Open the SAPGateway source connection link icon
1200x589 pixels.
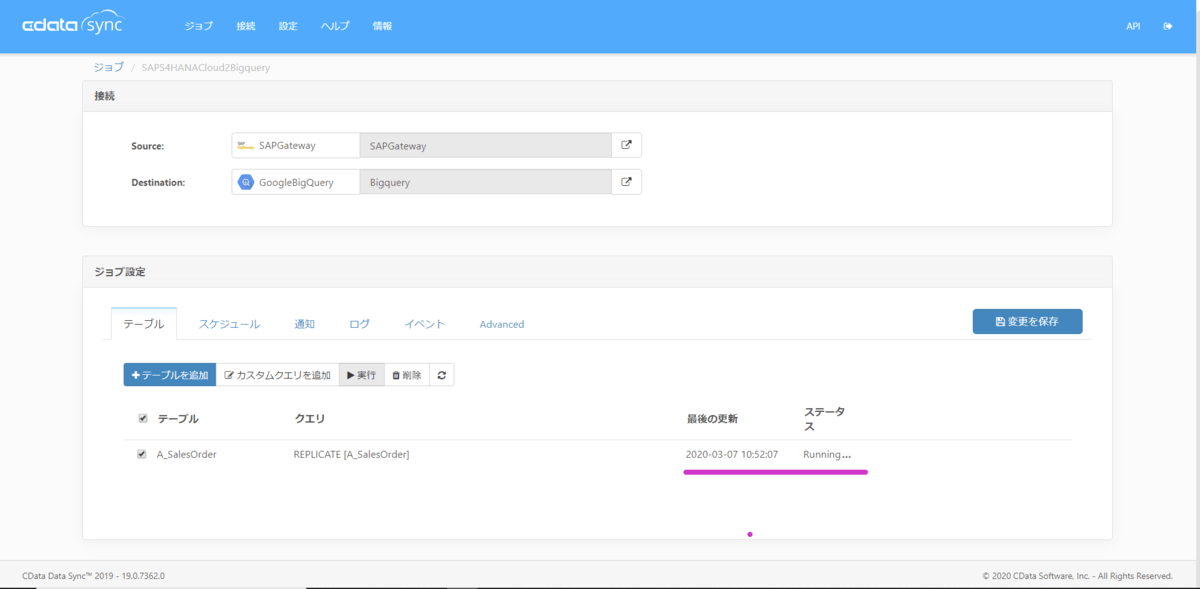tap(627, 145)
